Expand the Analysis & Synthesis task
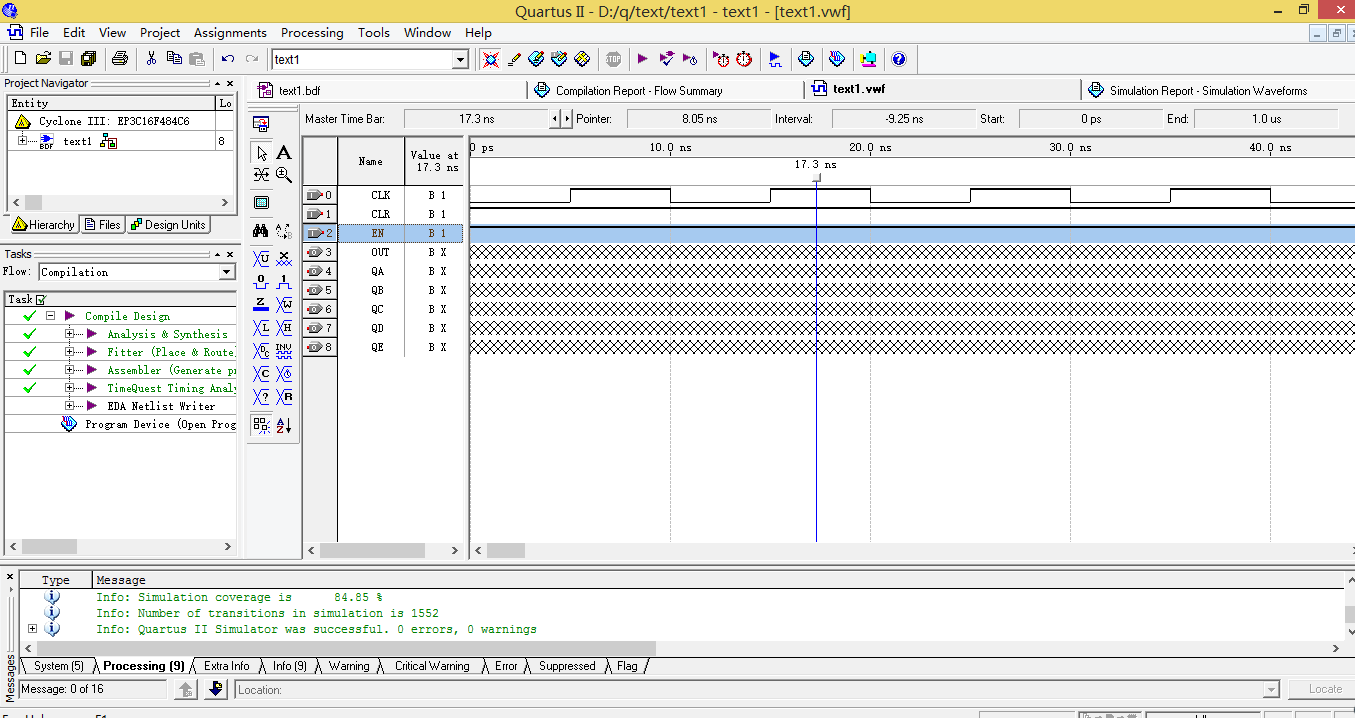 tap(69, 334)
